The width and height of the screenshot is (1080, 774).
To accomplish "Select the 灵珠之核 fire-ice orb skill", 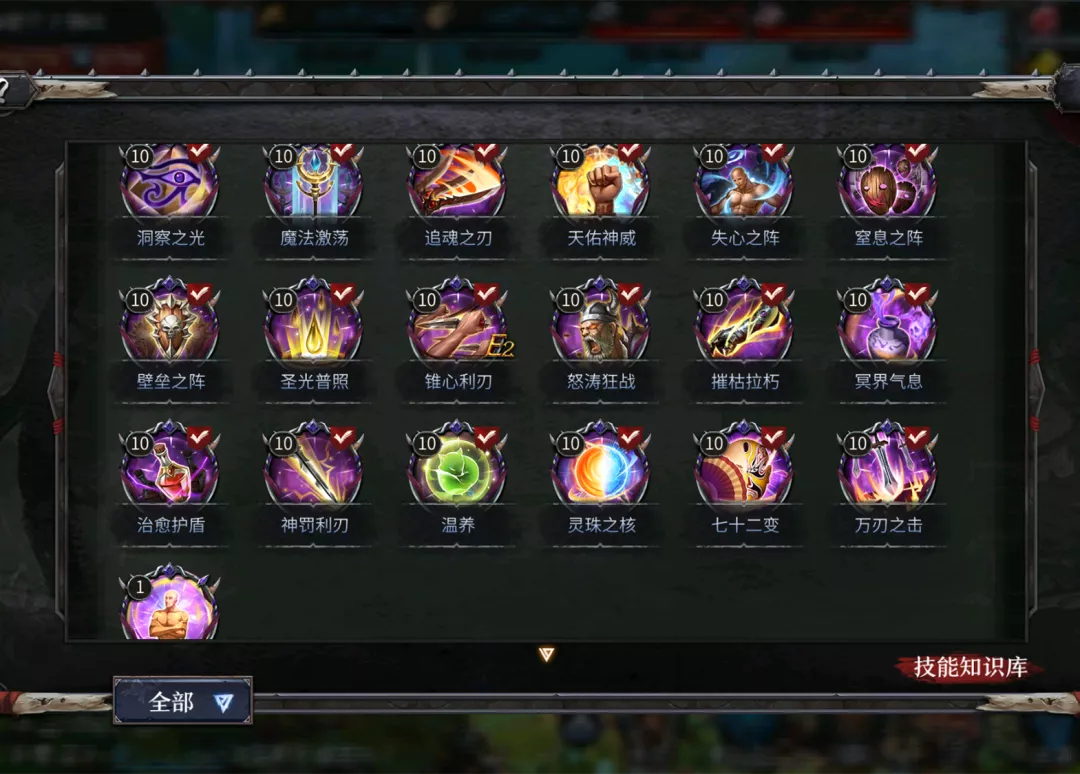I will pyautogui.click(x=601, y=465).
